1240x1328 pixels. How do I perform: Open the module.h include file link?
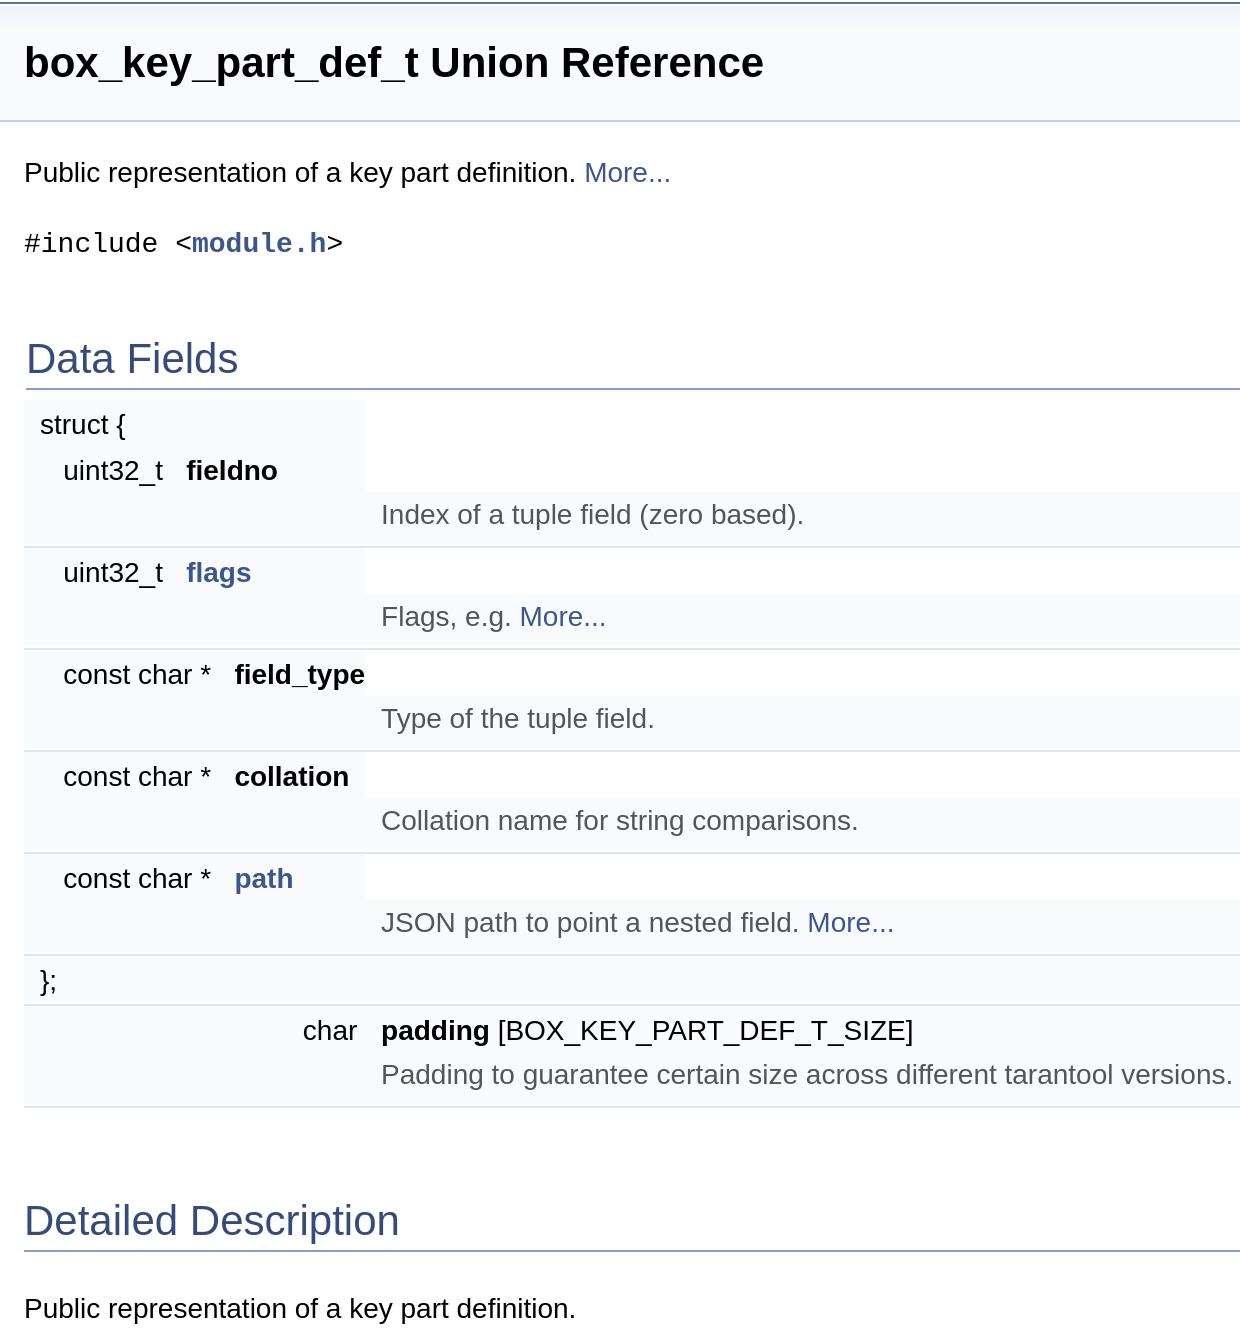259,243
